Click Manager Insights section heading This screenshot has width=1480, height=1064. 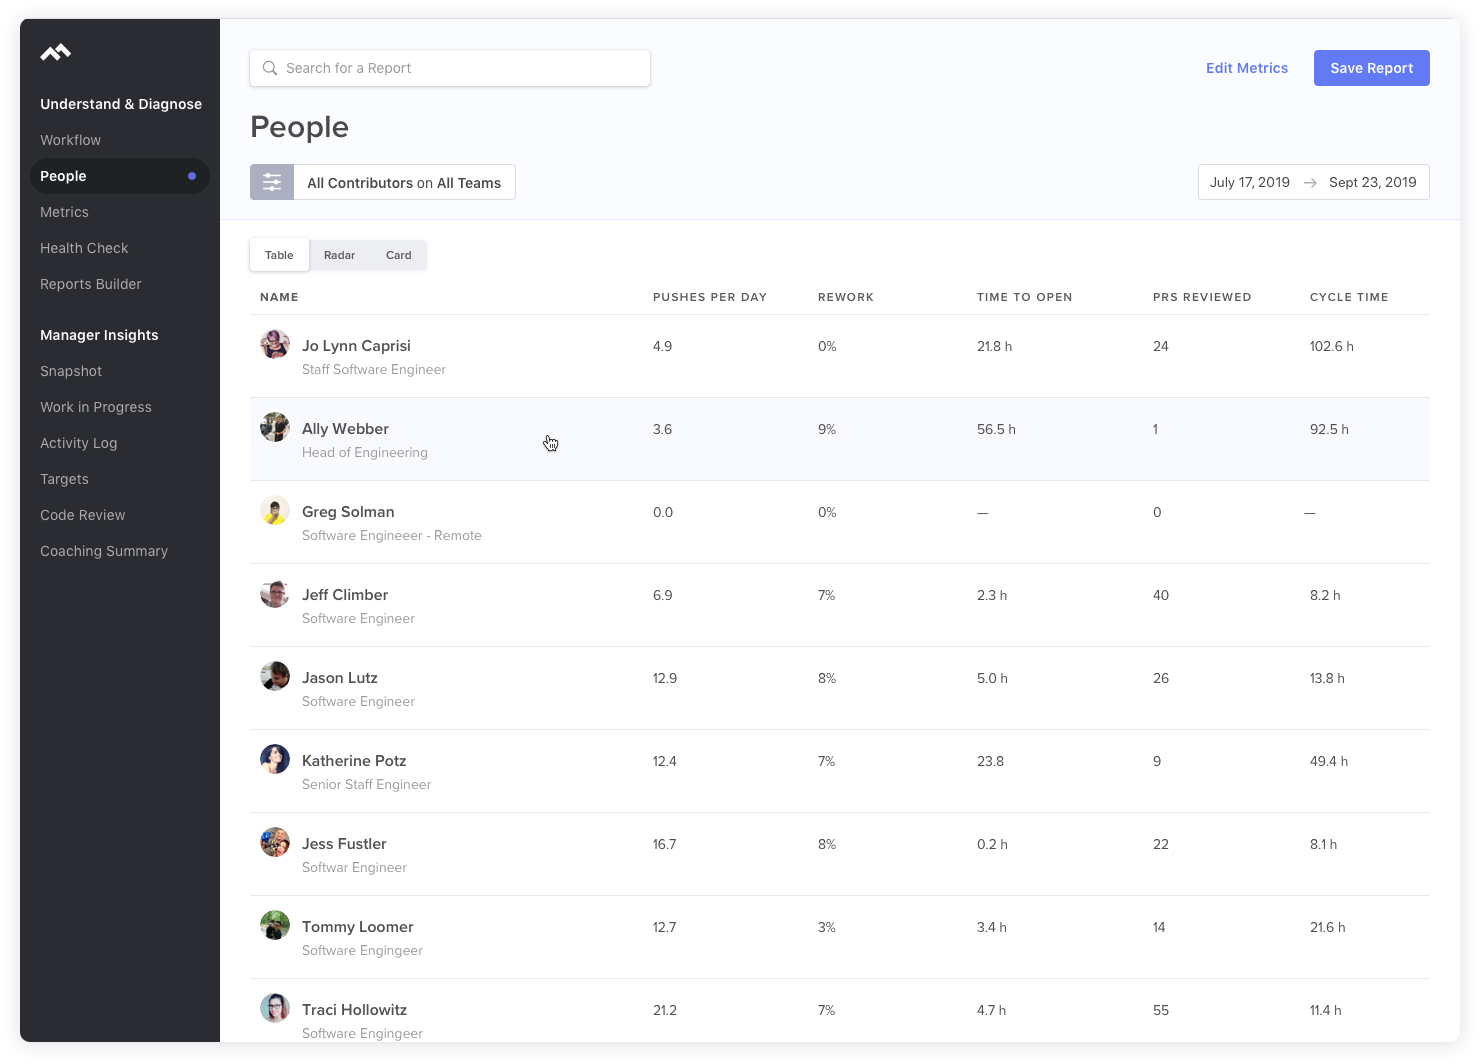click(x=99, y=335)
